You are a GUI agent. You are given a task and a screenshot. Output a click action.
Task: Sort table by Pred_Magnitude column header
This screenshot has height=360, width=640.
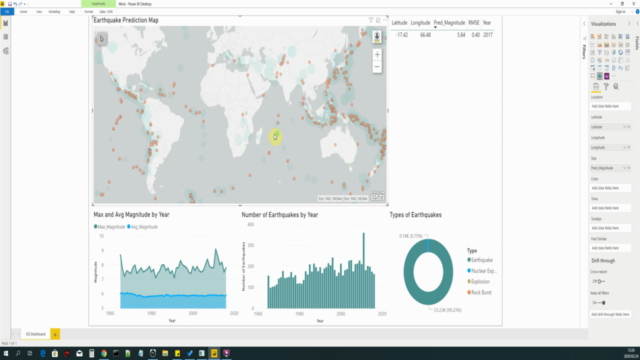tap(449, 23)
